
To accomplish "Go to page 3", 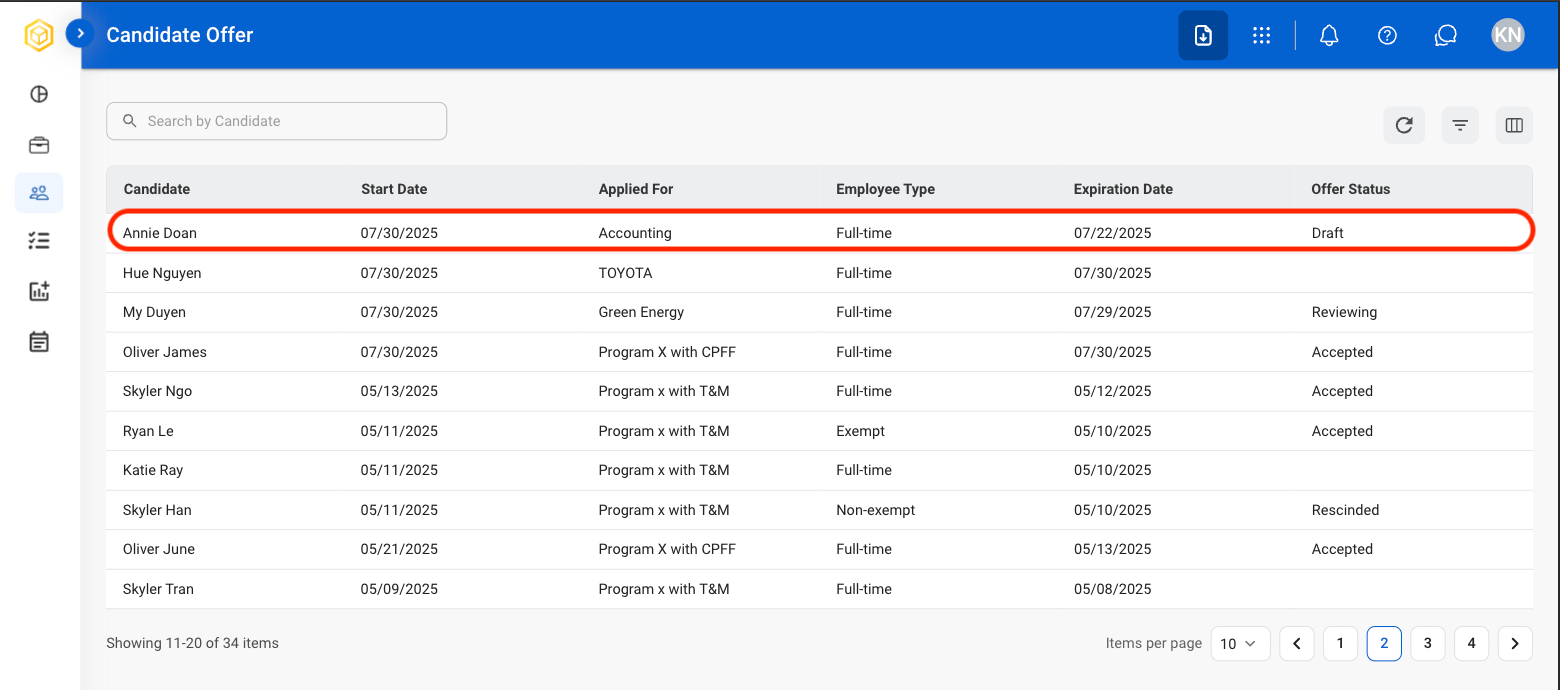I will pyautogui.click(x=1428, y=643).
